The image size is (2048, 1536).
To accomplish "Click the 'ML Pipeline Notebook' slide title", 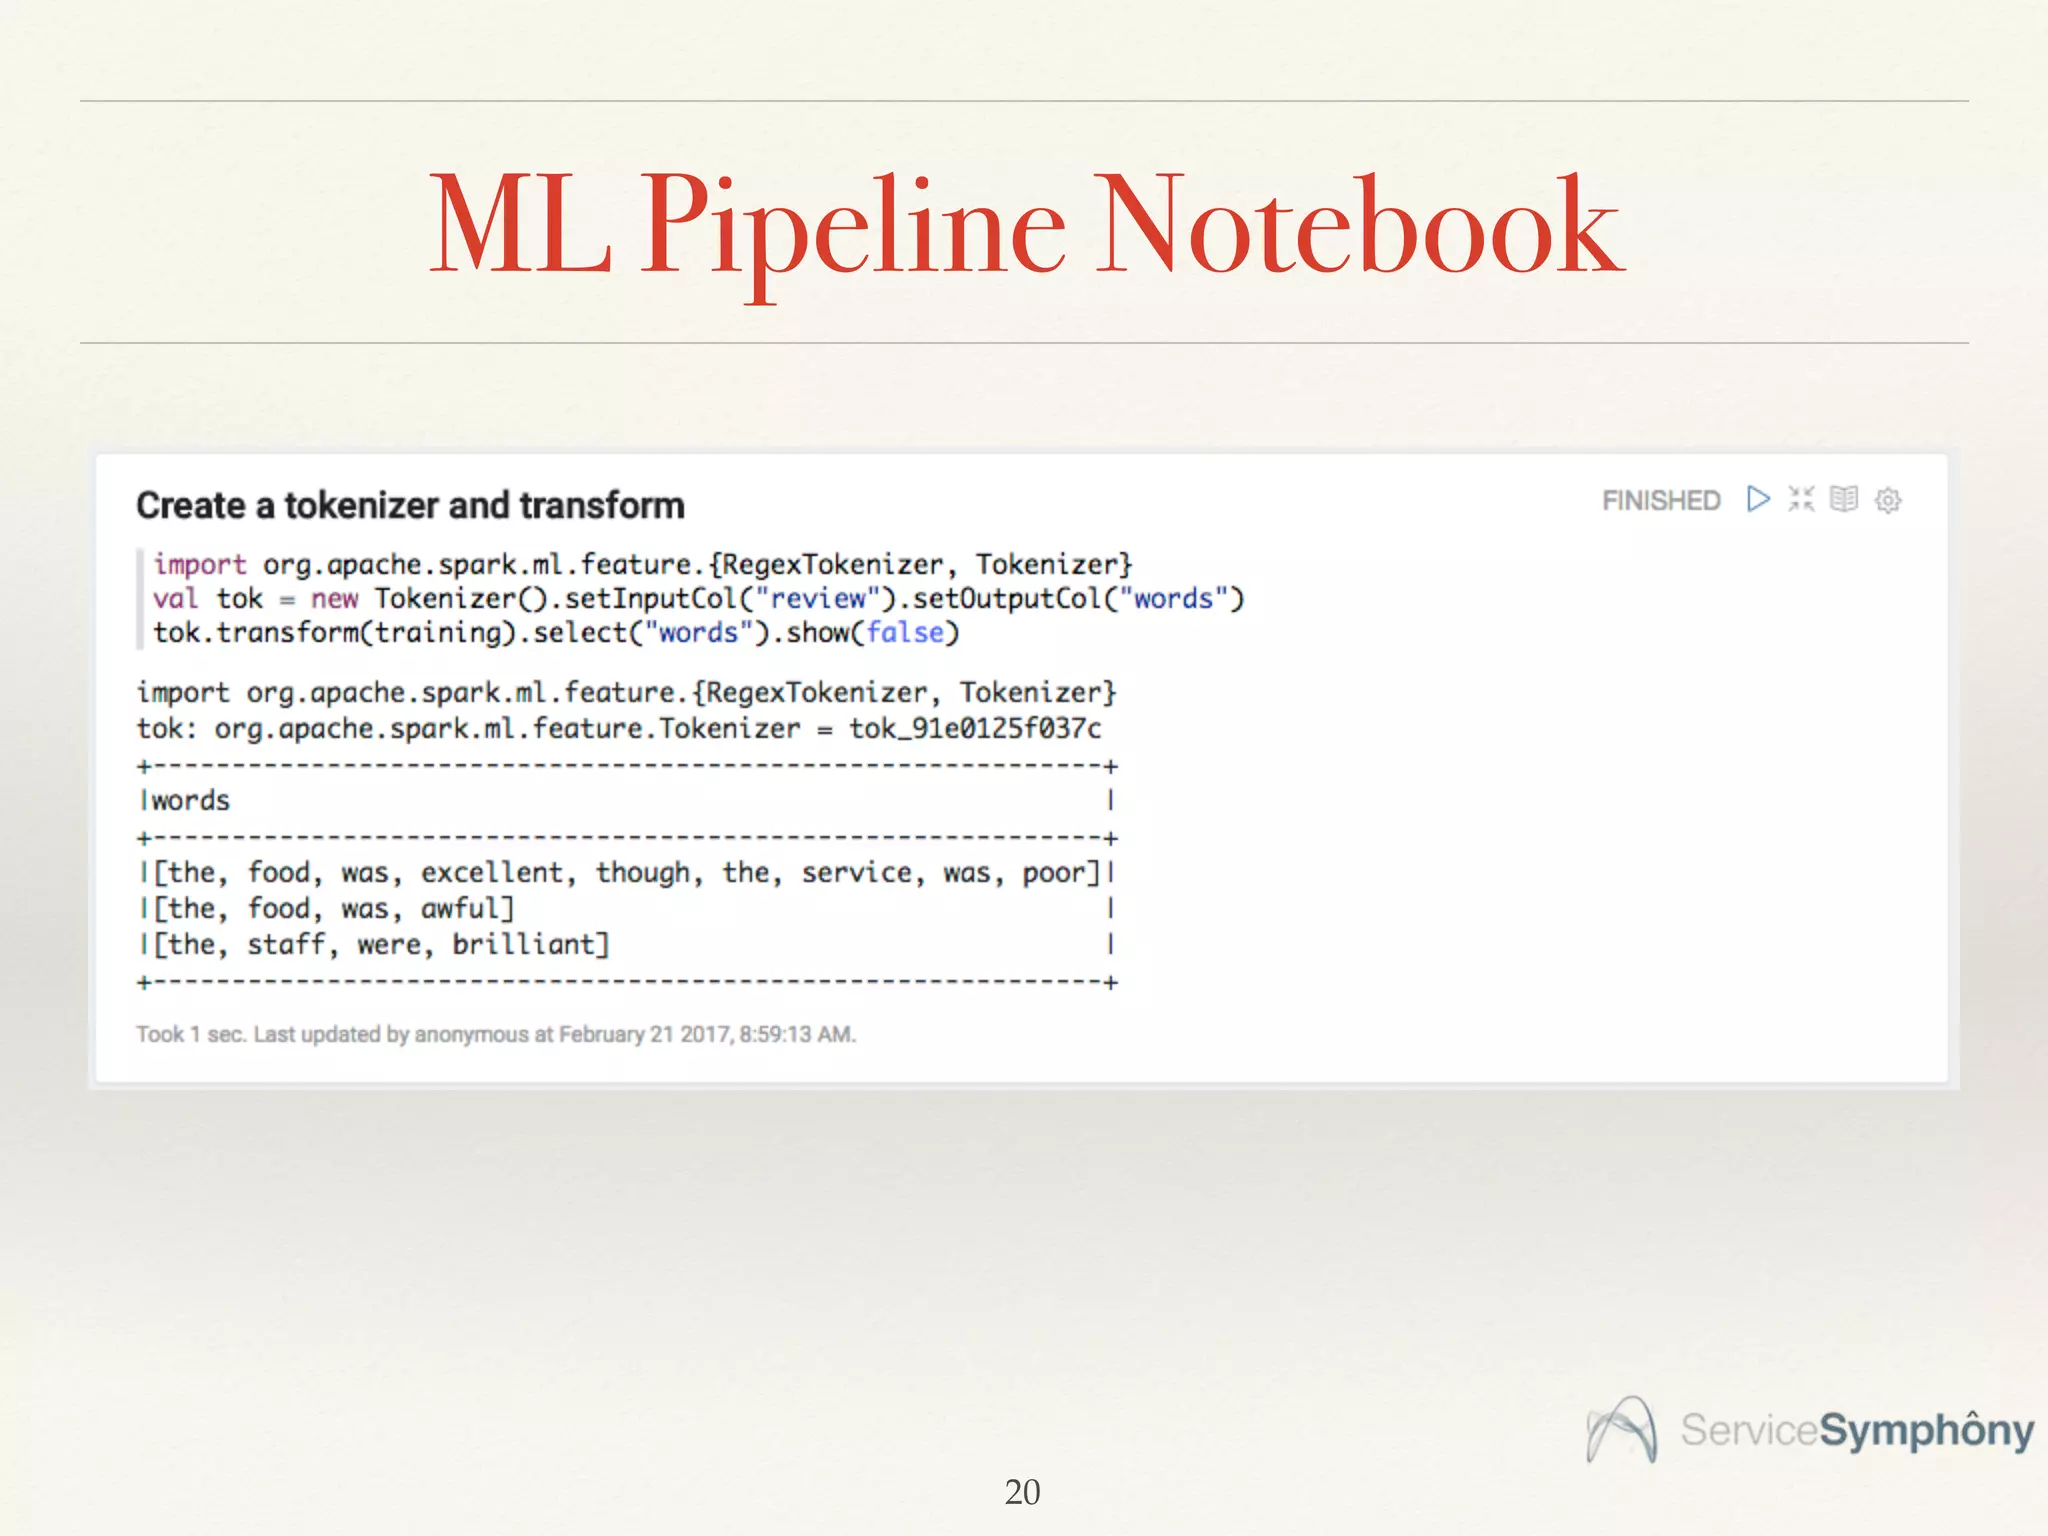I will point(1026,225).
